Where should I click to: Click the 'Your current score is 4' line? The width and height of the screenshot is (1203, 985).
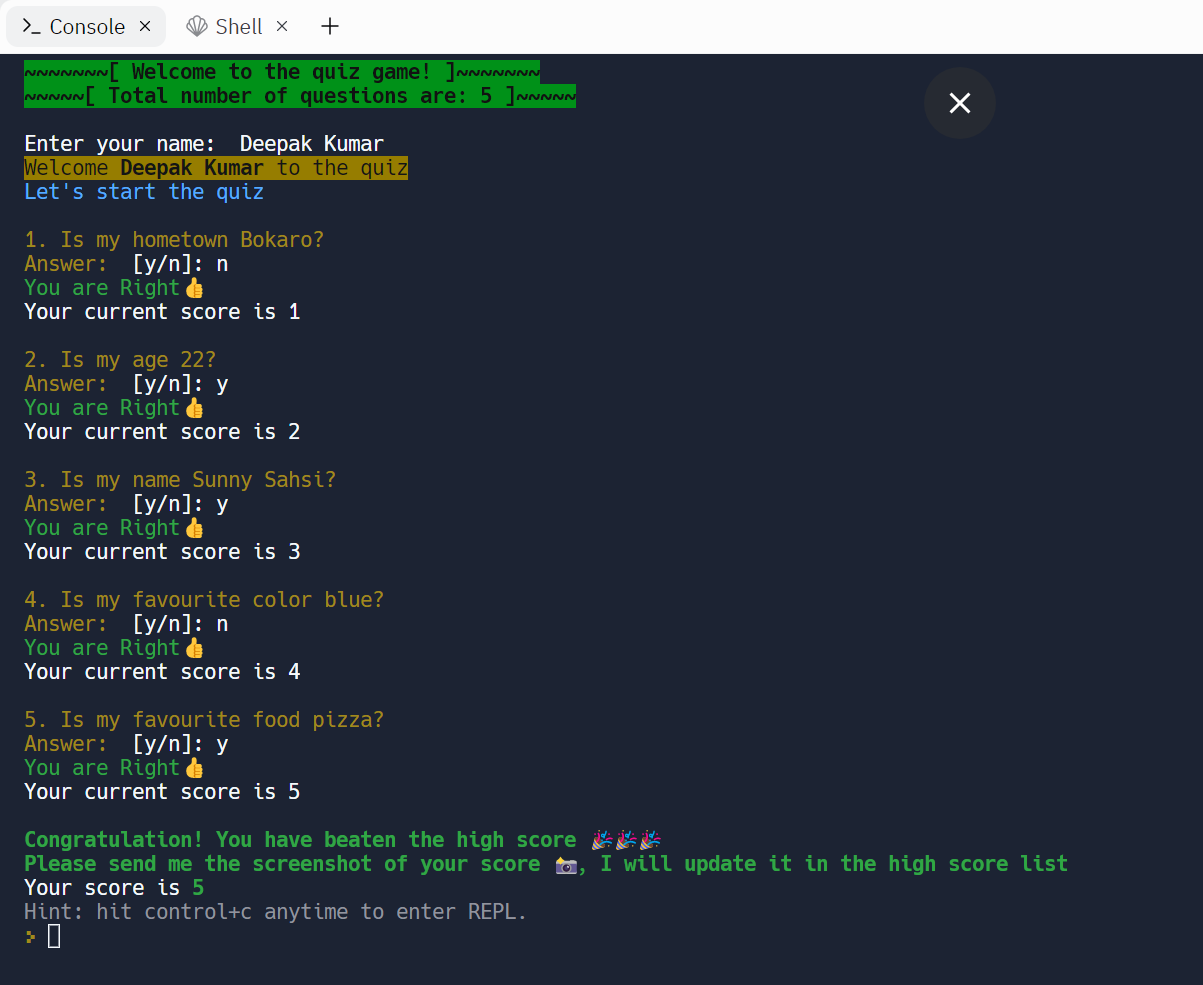(x=162, y=672)
